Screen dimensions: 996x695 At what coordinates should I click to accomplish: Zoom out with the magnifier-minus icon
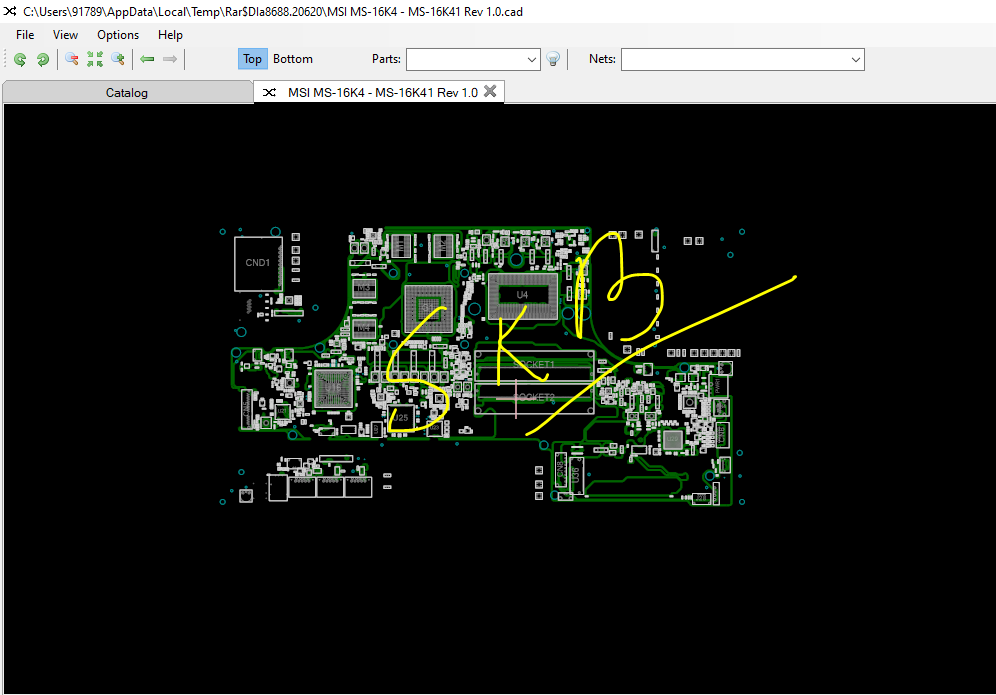(72, 60)
